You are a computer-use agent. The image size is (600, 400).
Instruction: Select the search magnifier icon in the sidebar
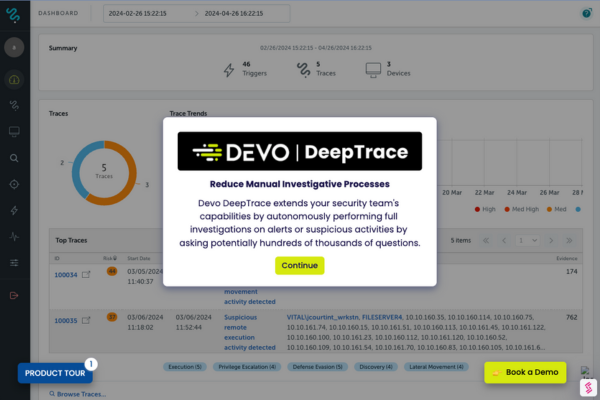pyautogui.click(x=15, y=158)
